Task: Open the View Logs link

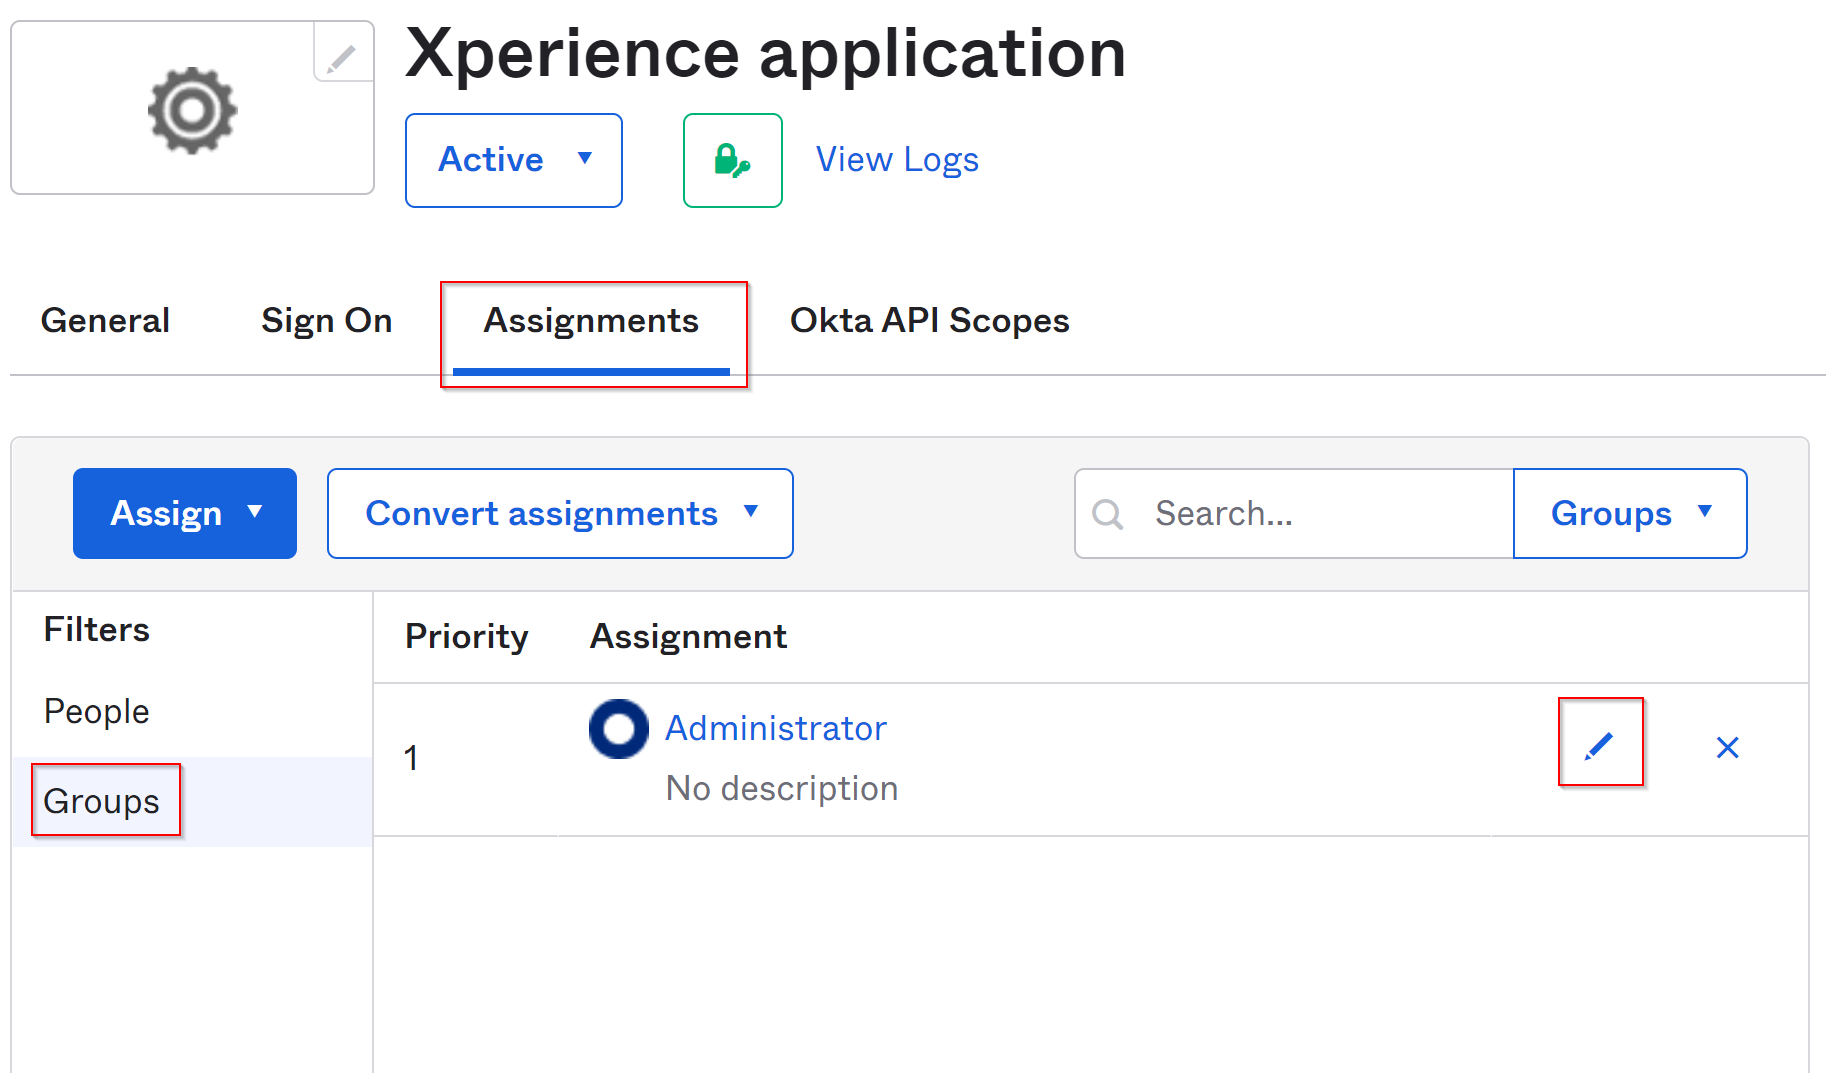Action: (897, 160)
